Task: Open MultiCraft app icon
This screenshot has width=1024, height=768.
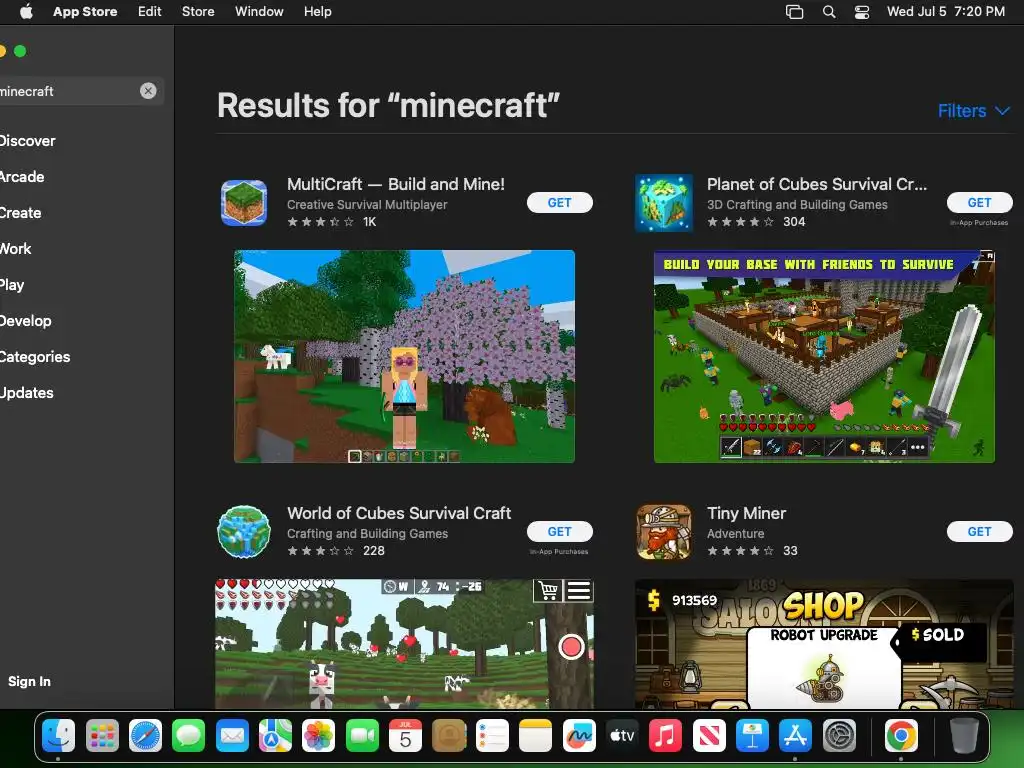Action: click(x=244, y=202)
